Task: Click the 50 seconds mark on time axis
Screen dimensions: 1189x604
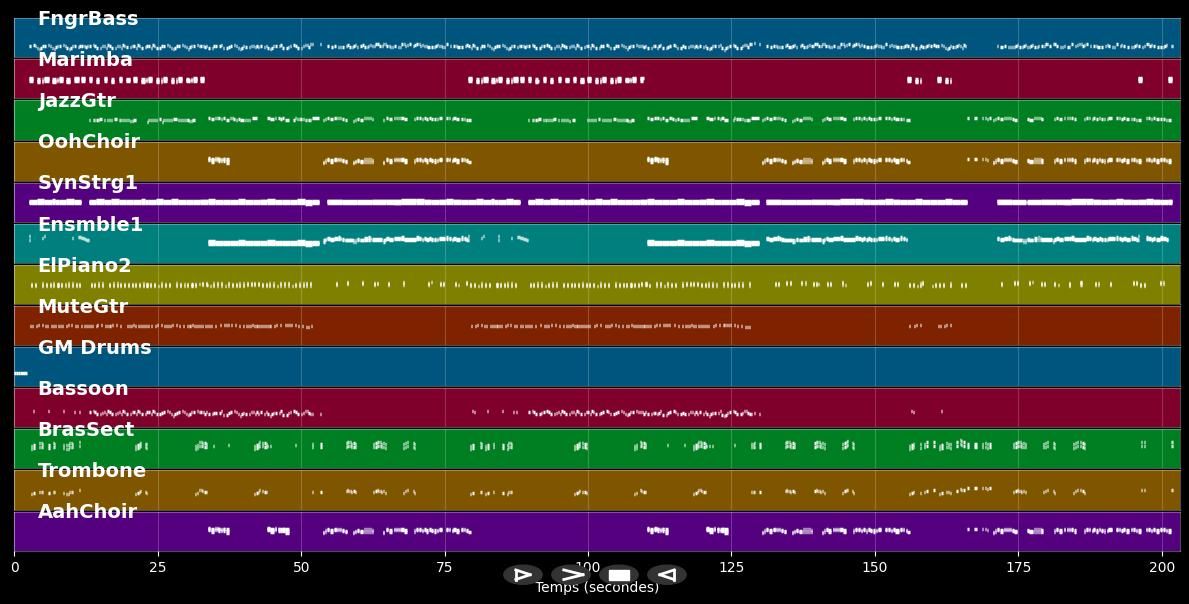Action: [301, 567]
